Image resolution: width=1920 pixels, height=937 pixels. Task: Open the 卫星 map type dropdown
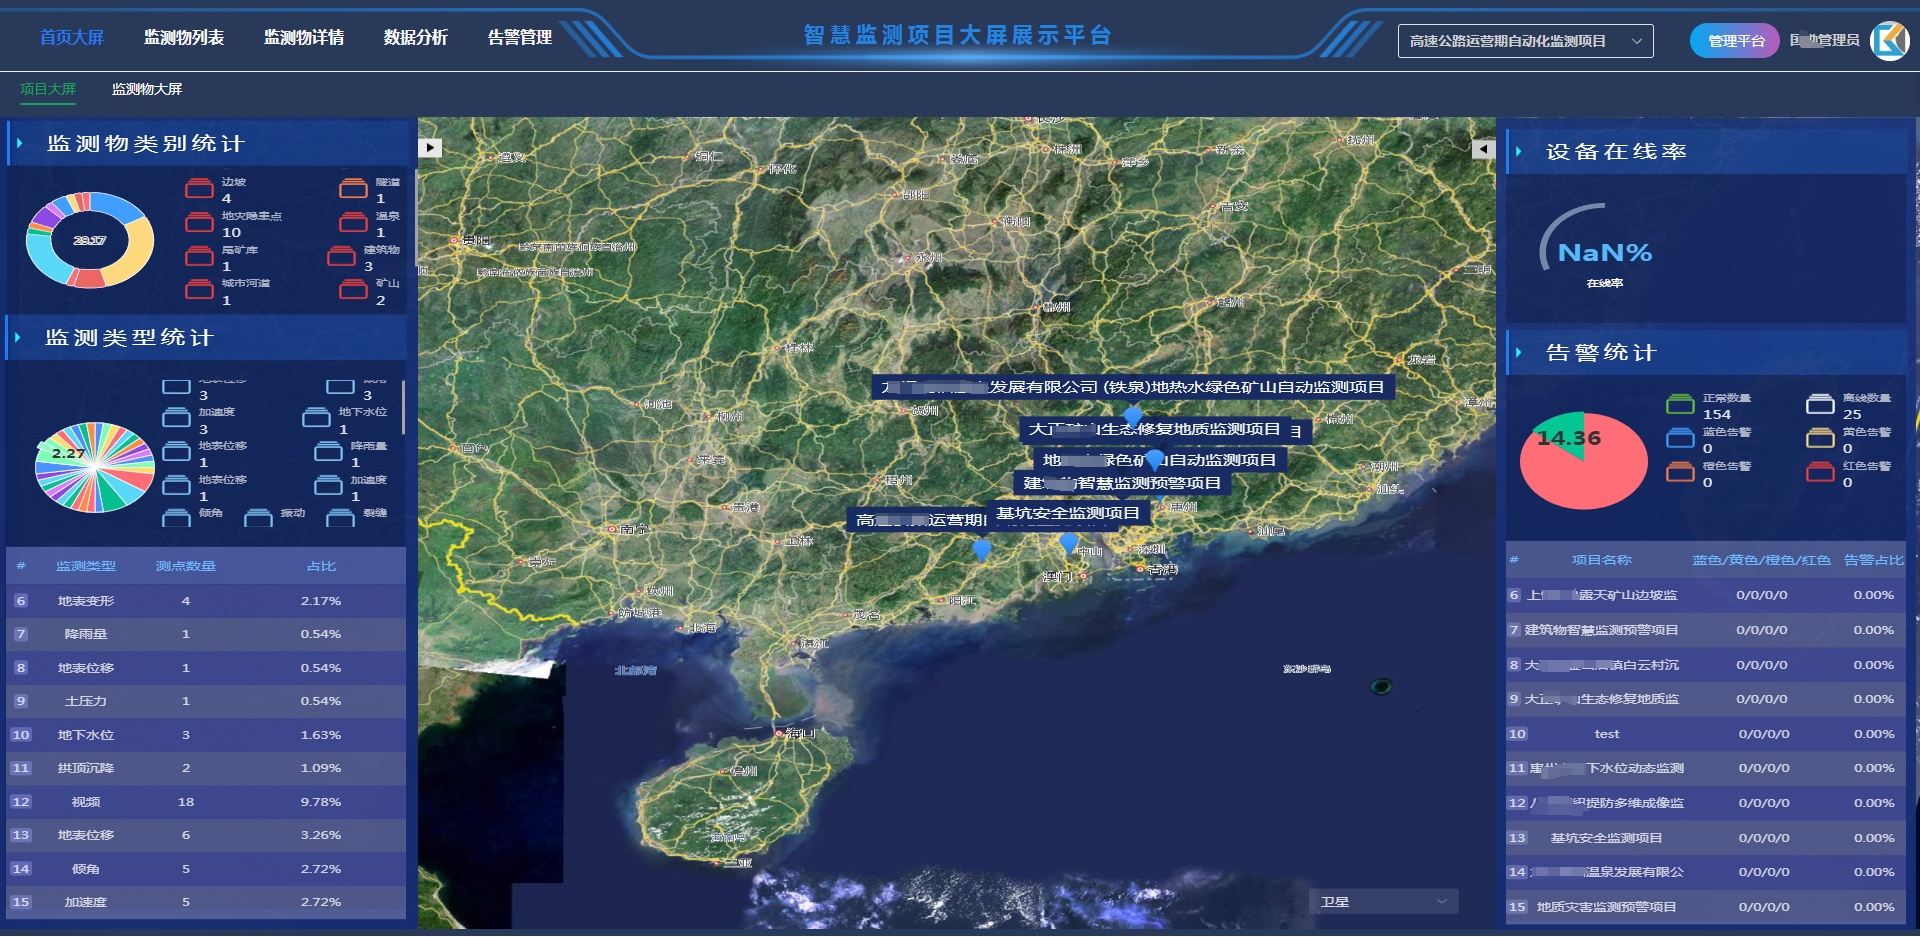coord(1383,902)
